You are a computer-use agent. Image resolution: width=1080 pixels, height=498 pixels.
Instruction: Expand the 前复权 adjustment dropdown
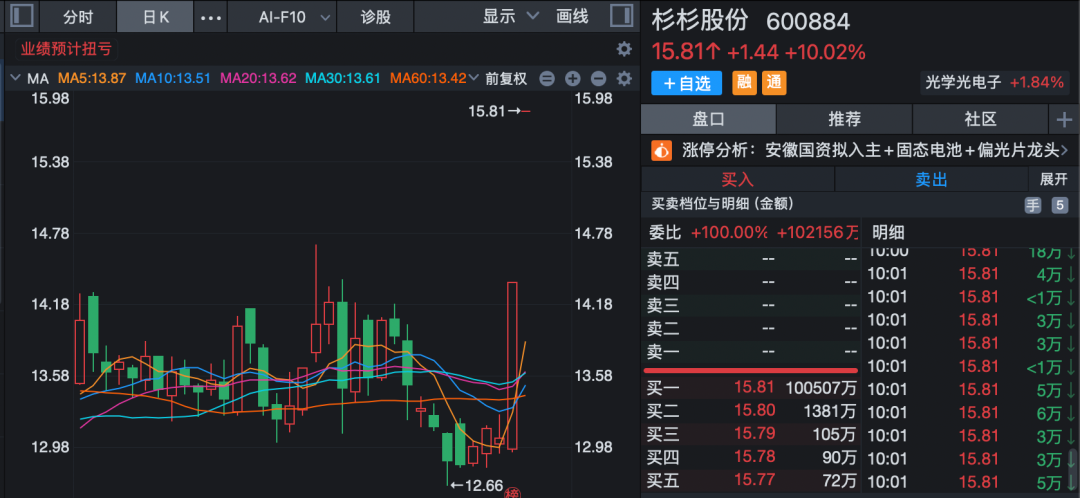pos(506,79)
